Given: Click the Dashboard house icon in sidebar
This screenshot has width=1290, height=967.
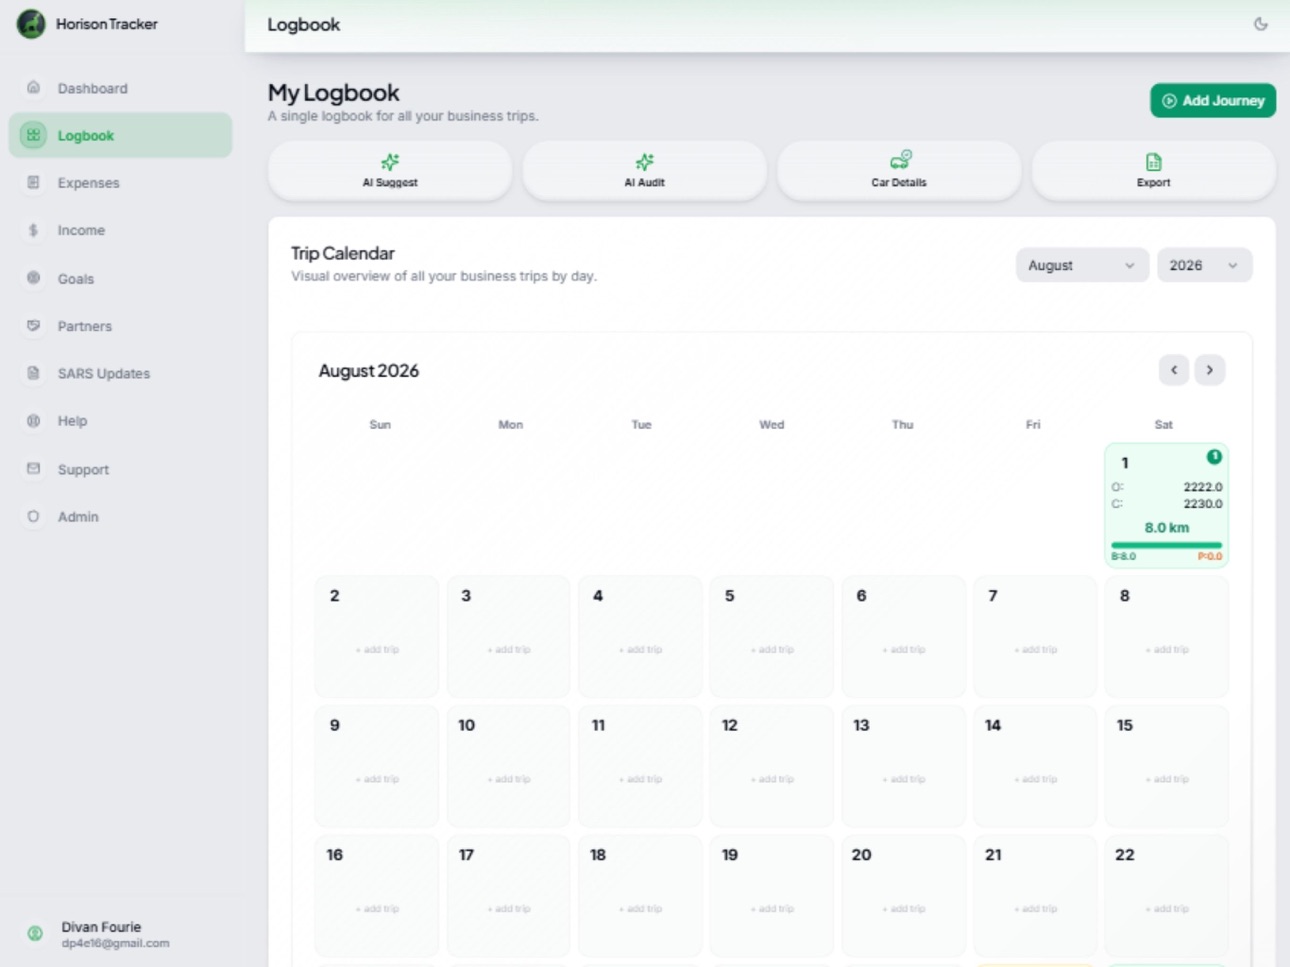Looking at the screenshot, I should 34,88.
